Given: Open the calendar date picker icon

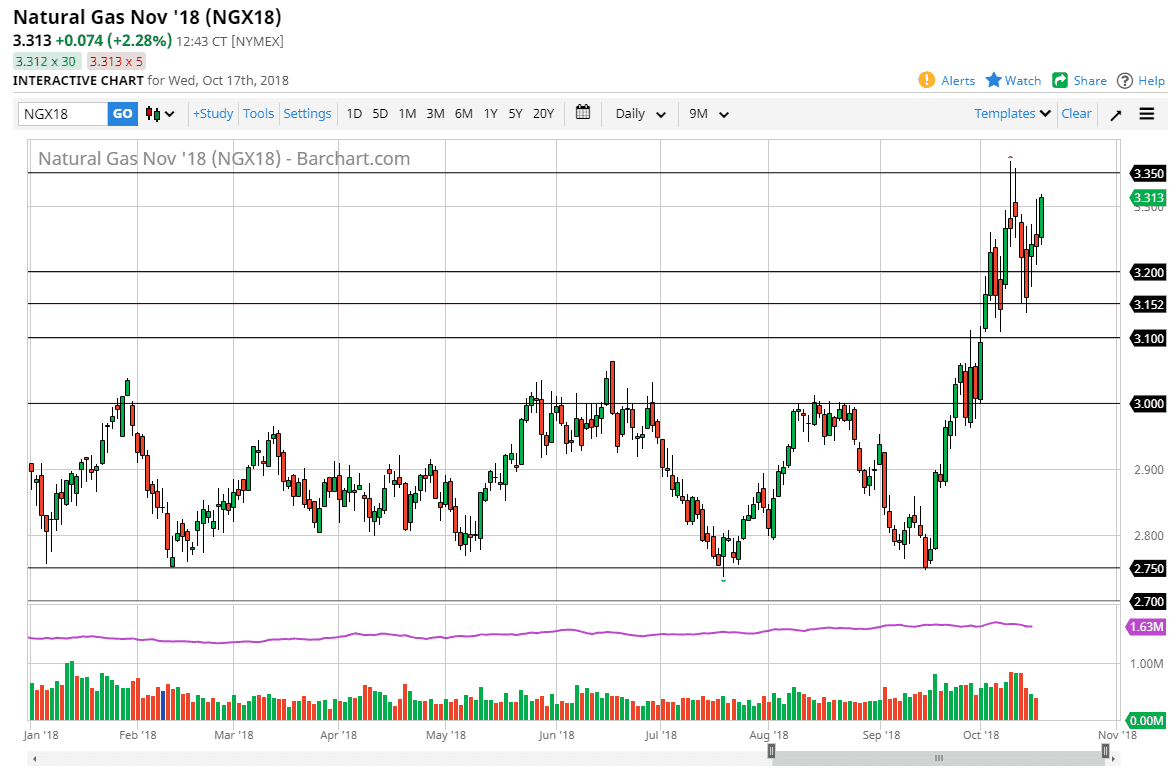Looking at the screenshot, I should click(x=583, y=113).
